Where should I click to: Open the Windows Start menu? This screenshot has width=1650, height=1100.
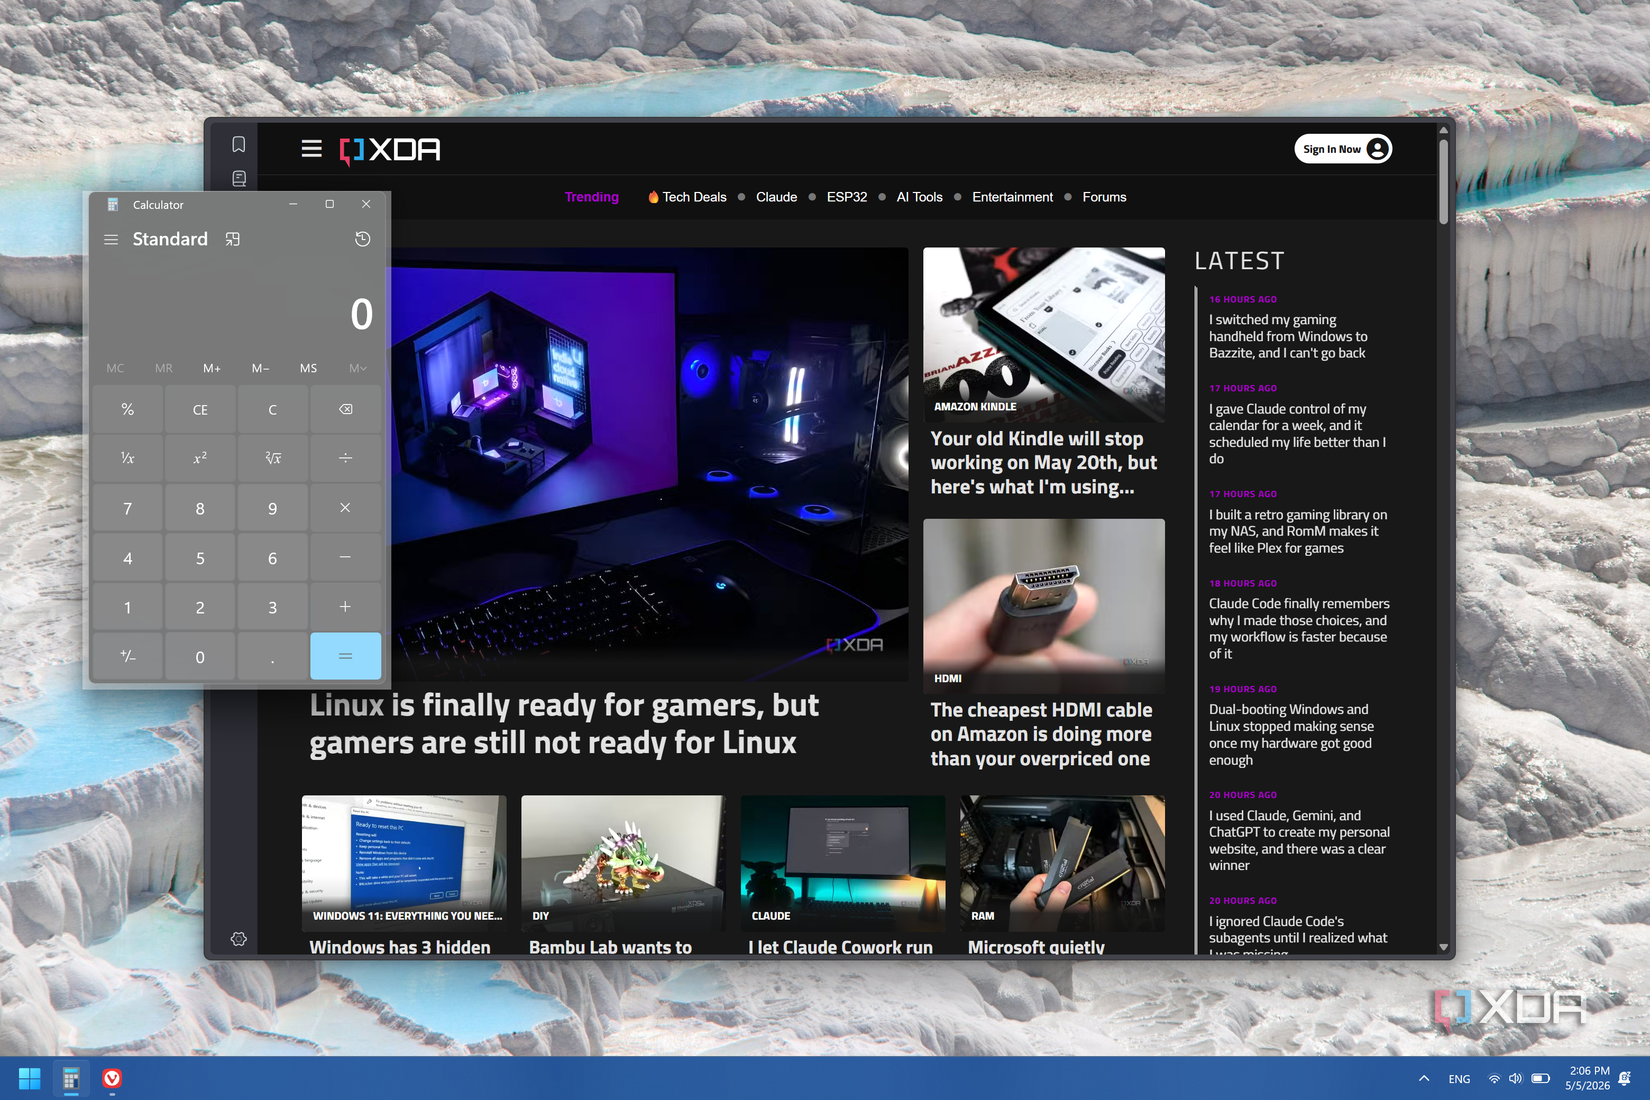click(29, 1078)
